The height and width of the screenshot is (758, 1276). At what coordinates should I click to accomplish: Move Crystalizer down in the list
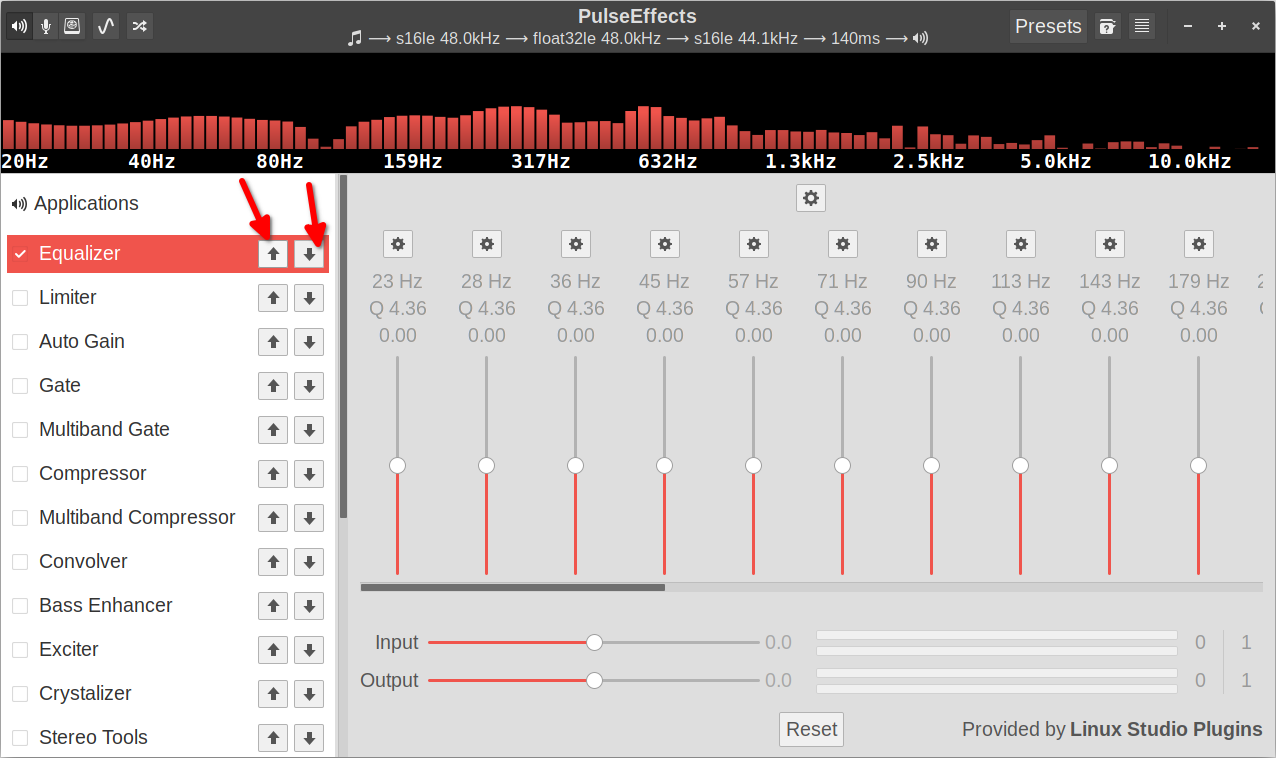pyautogui.click(x=309, y=694)
